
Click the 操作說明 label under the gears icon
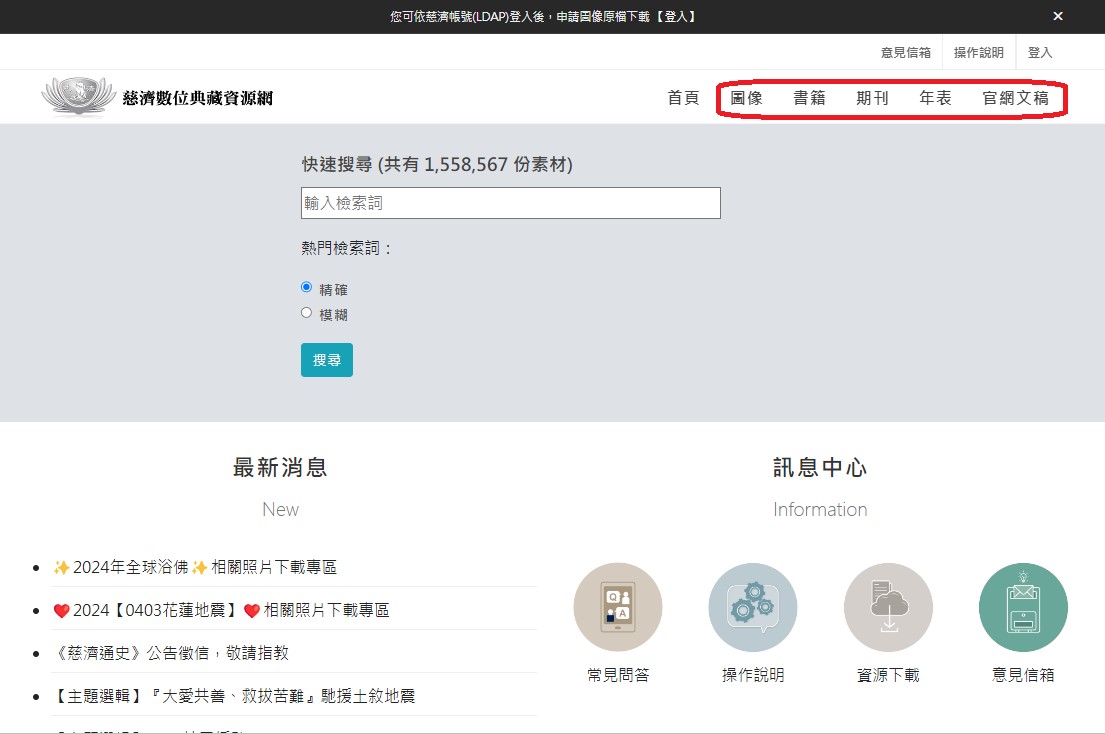pos(753,675)
